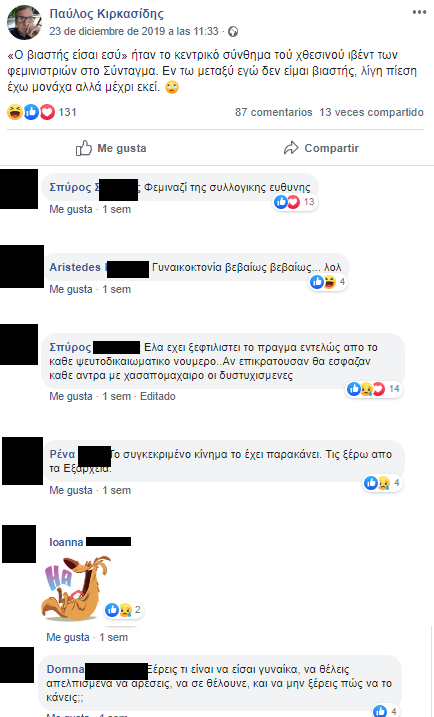Like Ioanna's sticker comment with Me gusta
Viewport: 434px width, 717px height.
tap(68, 637)
